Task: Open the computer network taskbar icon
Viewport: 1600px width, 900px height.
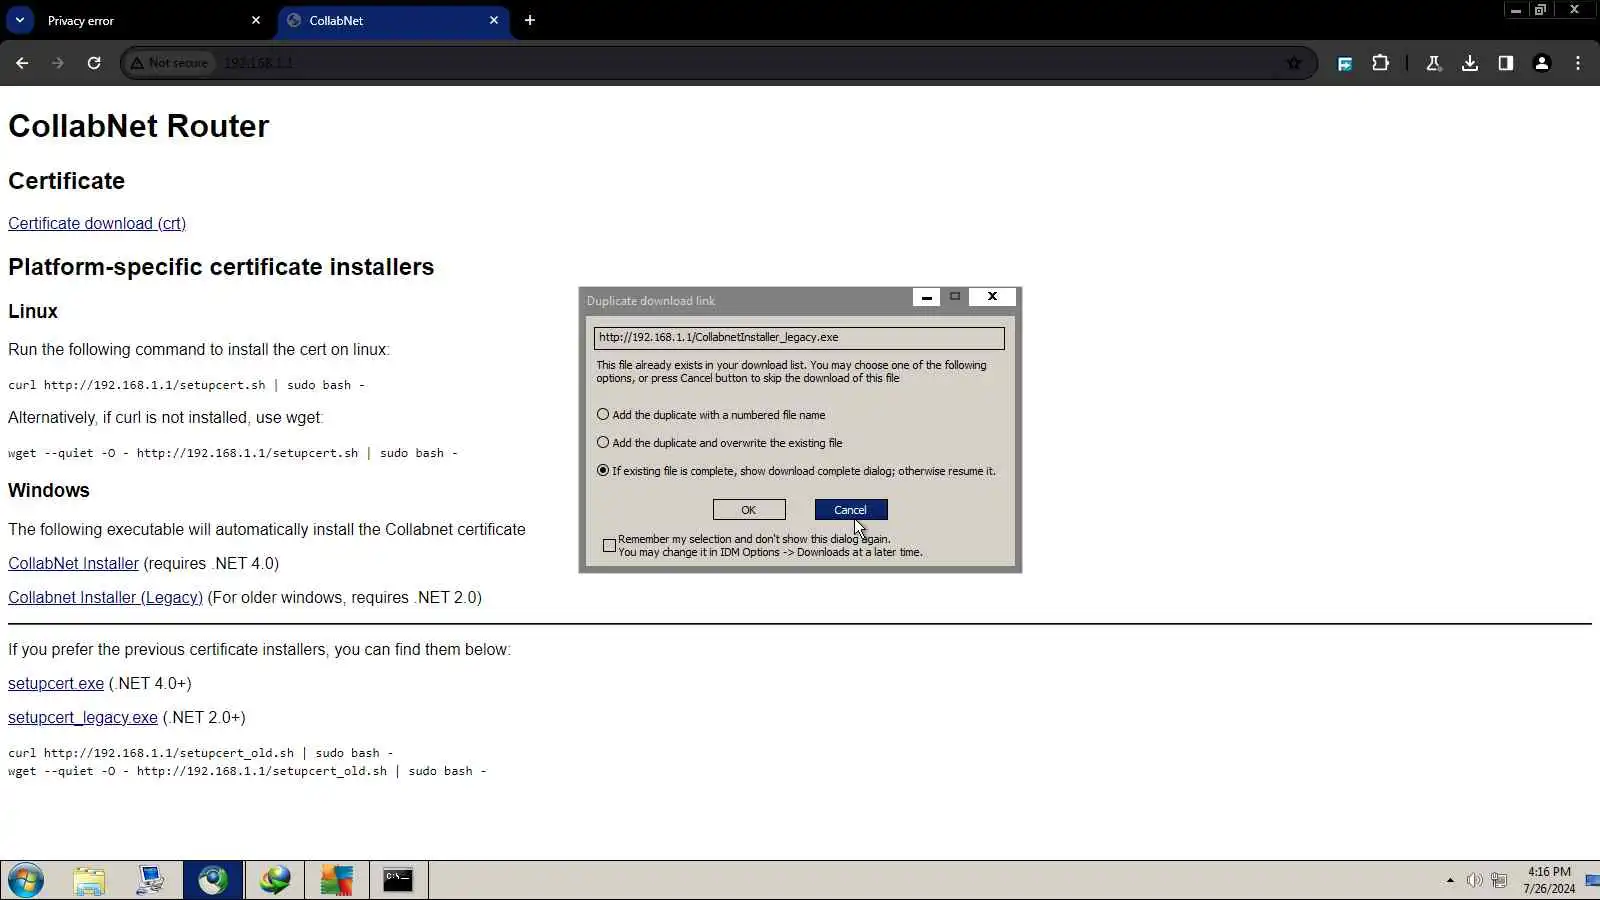Action: coord(150,881)
